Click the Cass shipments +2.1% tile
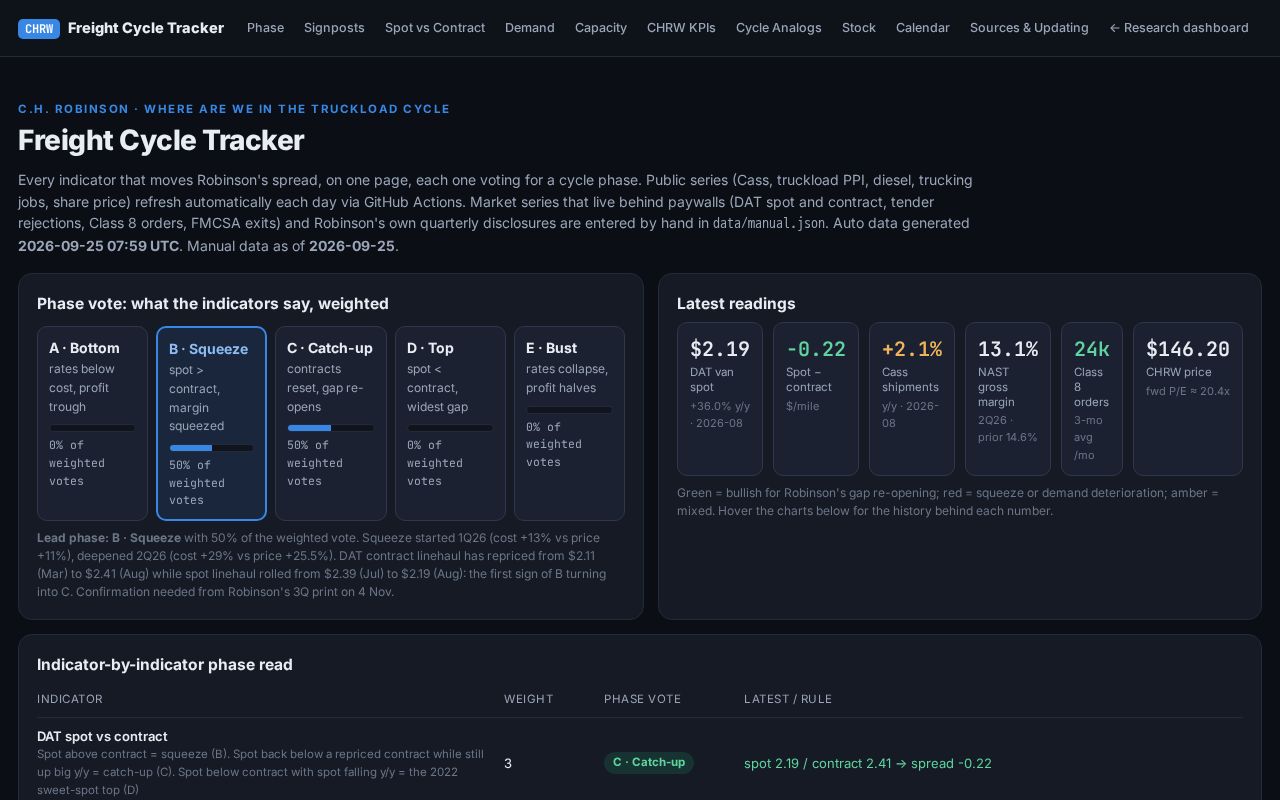 pos(912,399)
